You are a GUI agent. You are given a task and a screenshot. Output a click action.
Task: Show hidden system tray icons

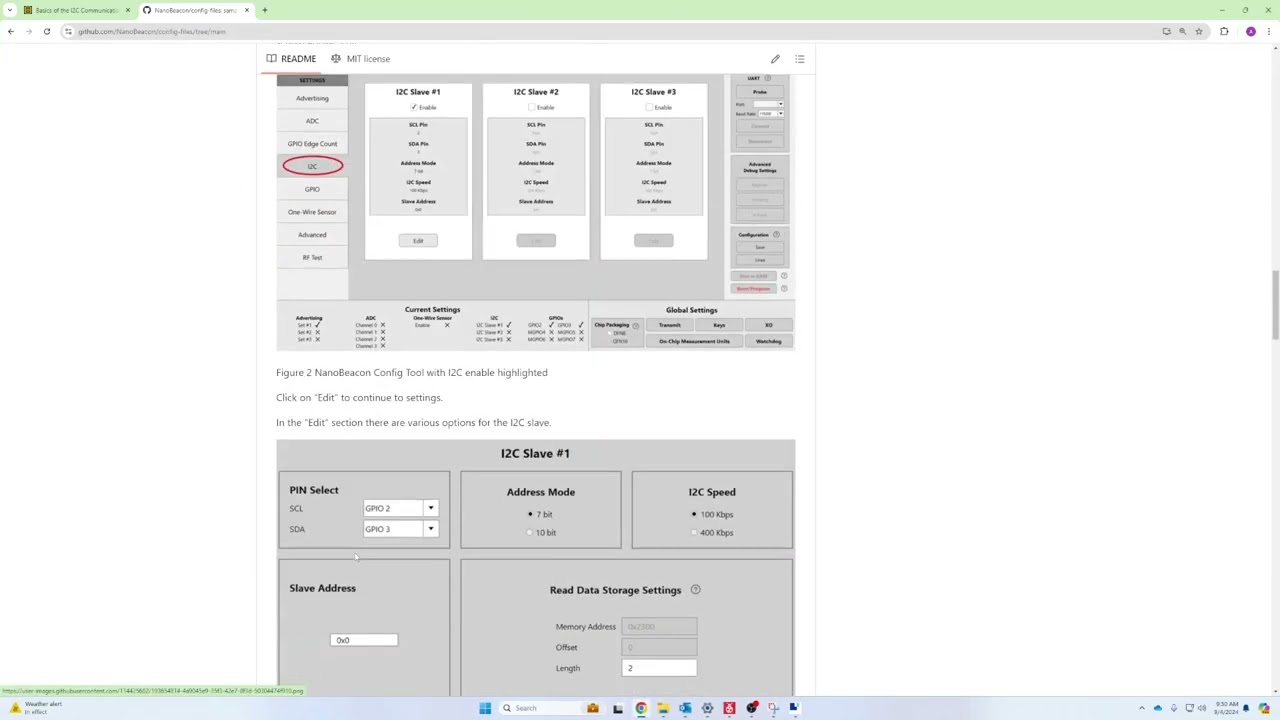click(1142, 708)
